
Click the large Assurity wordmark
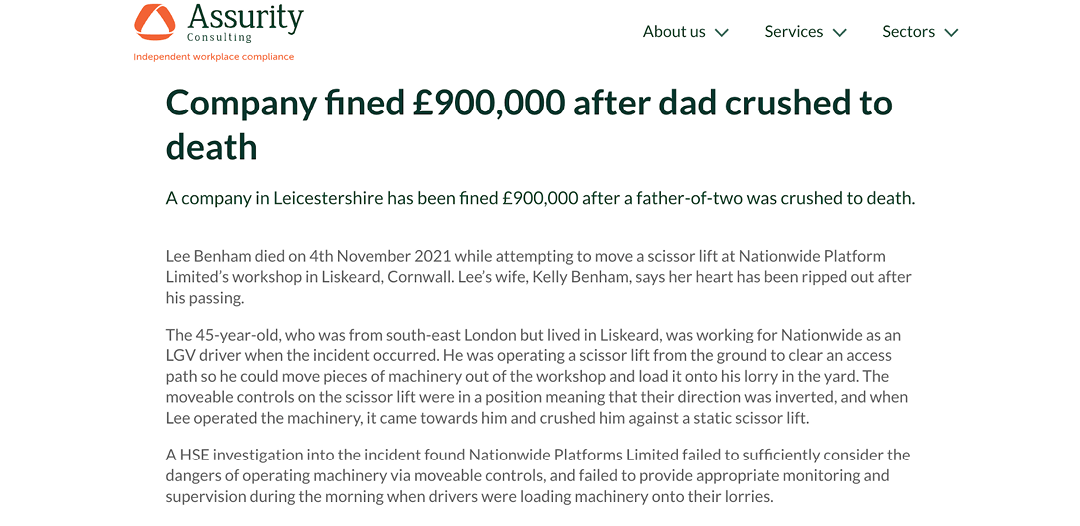click(245, 17)
